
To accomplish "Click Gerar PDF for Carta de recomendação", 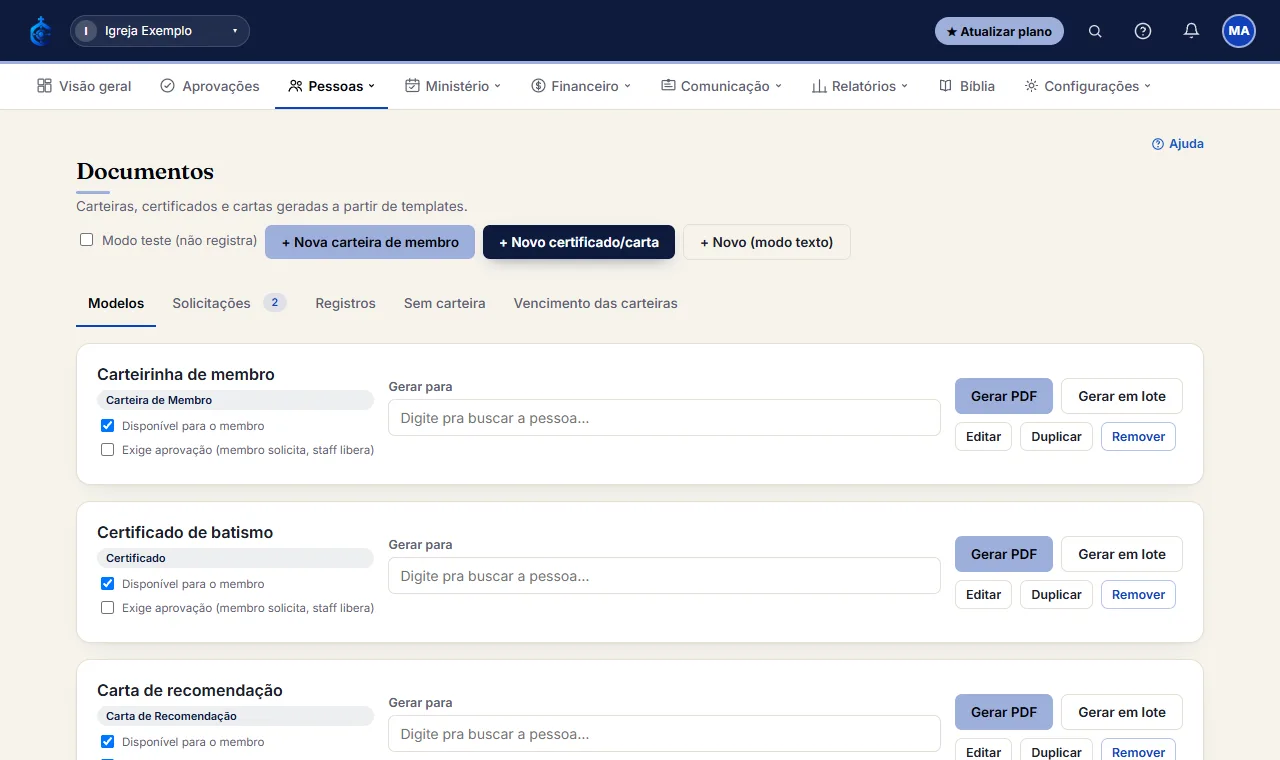I will (1004, 712).
